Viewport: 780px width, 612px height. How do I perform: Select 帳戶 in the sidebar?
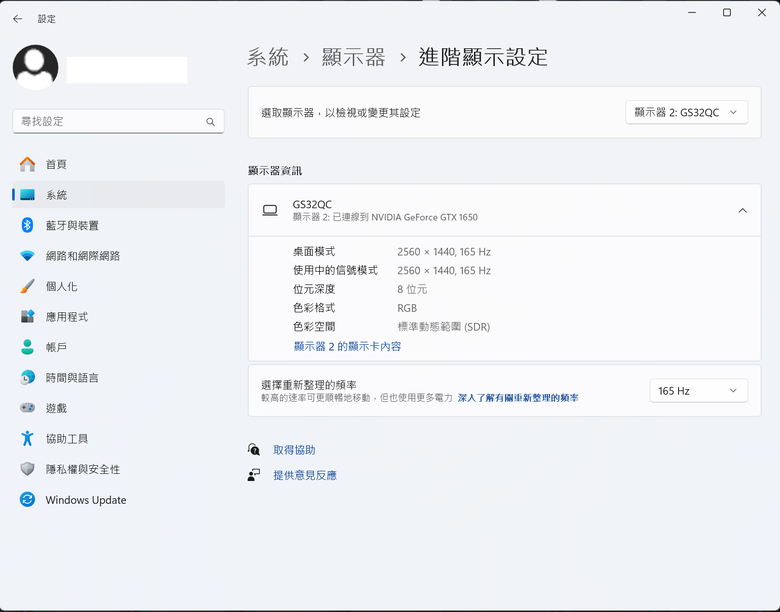[x=118, y=347]
